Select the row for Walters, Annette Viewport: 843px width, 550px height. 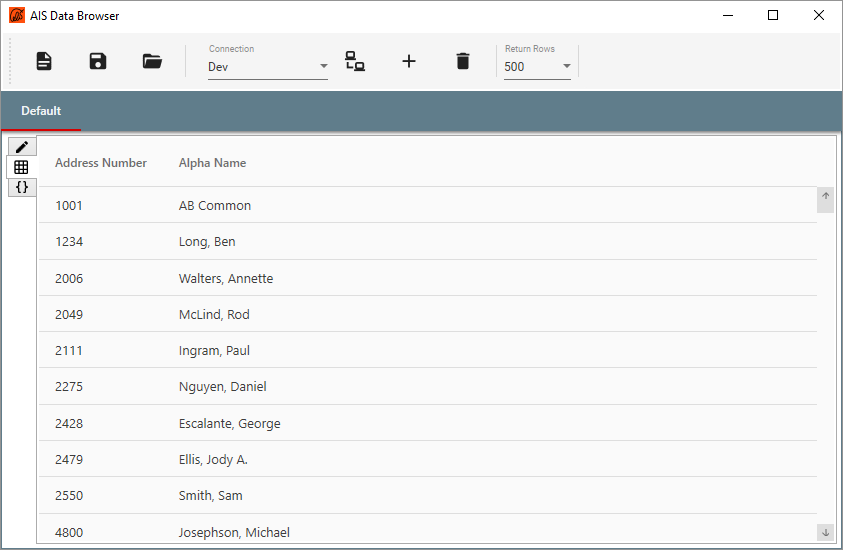226,278
